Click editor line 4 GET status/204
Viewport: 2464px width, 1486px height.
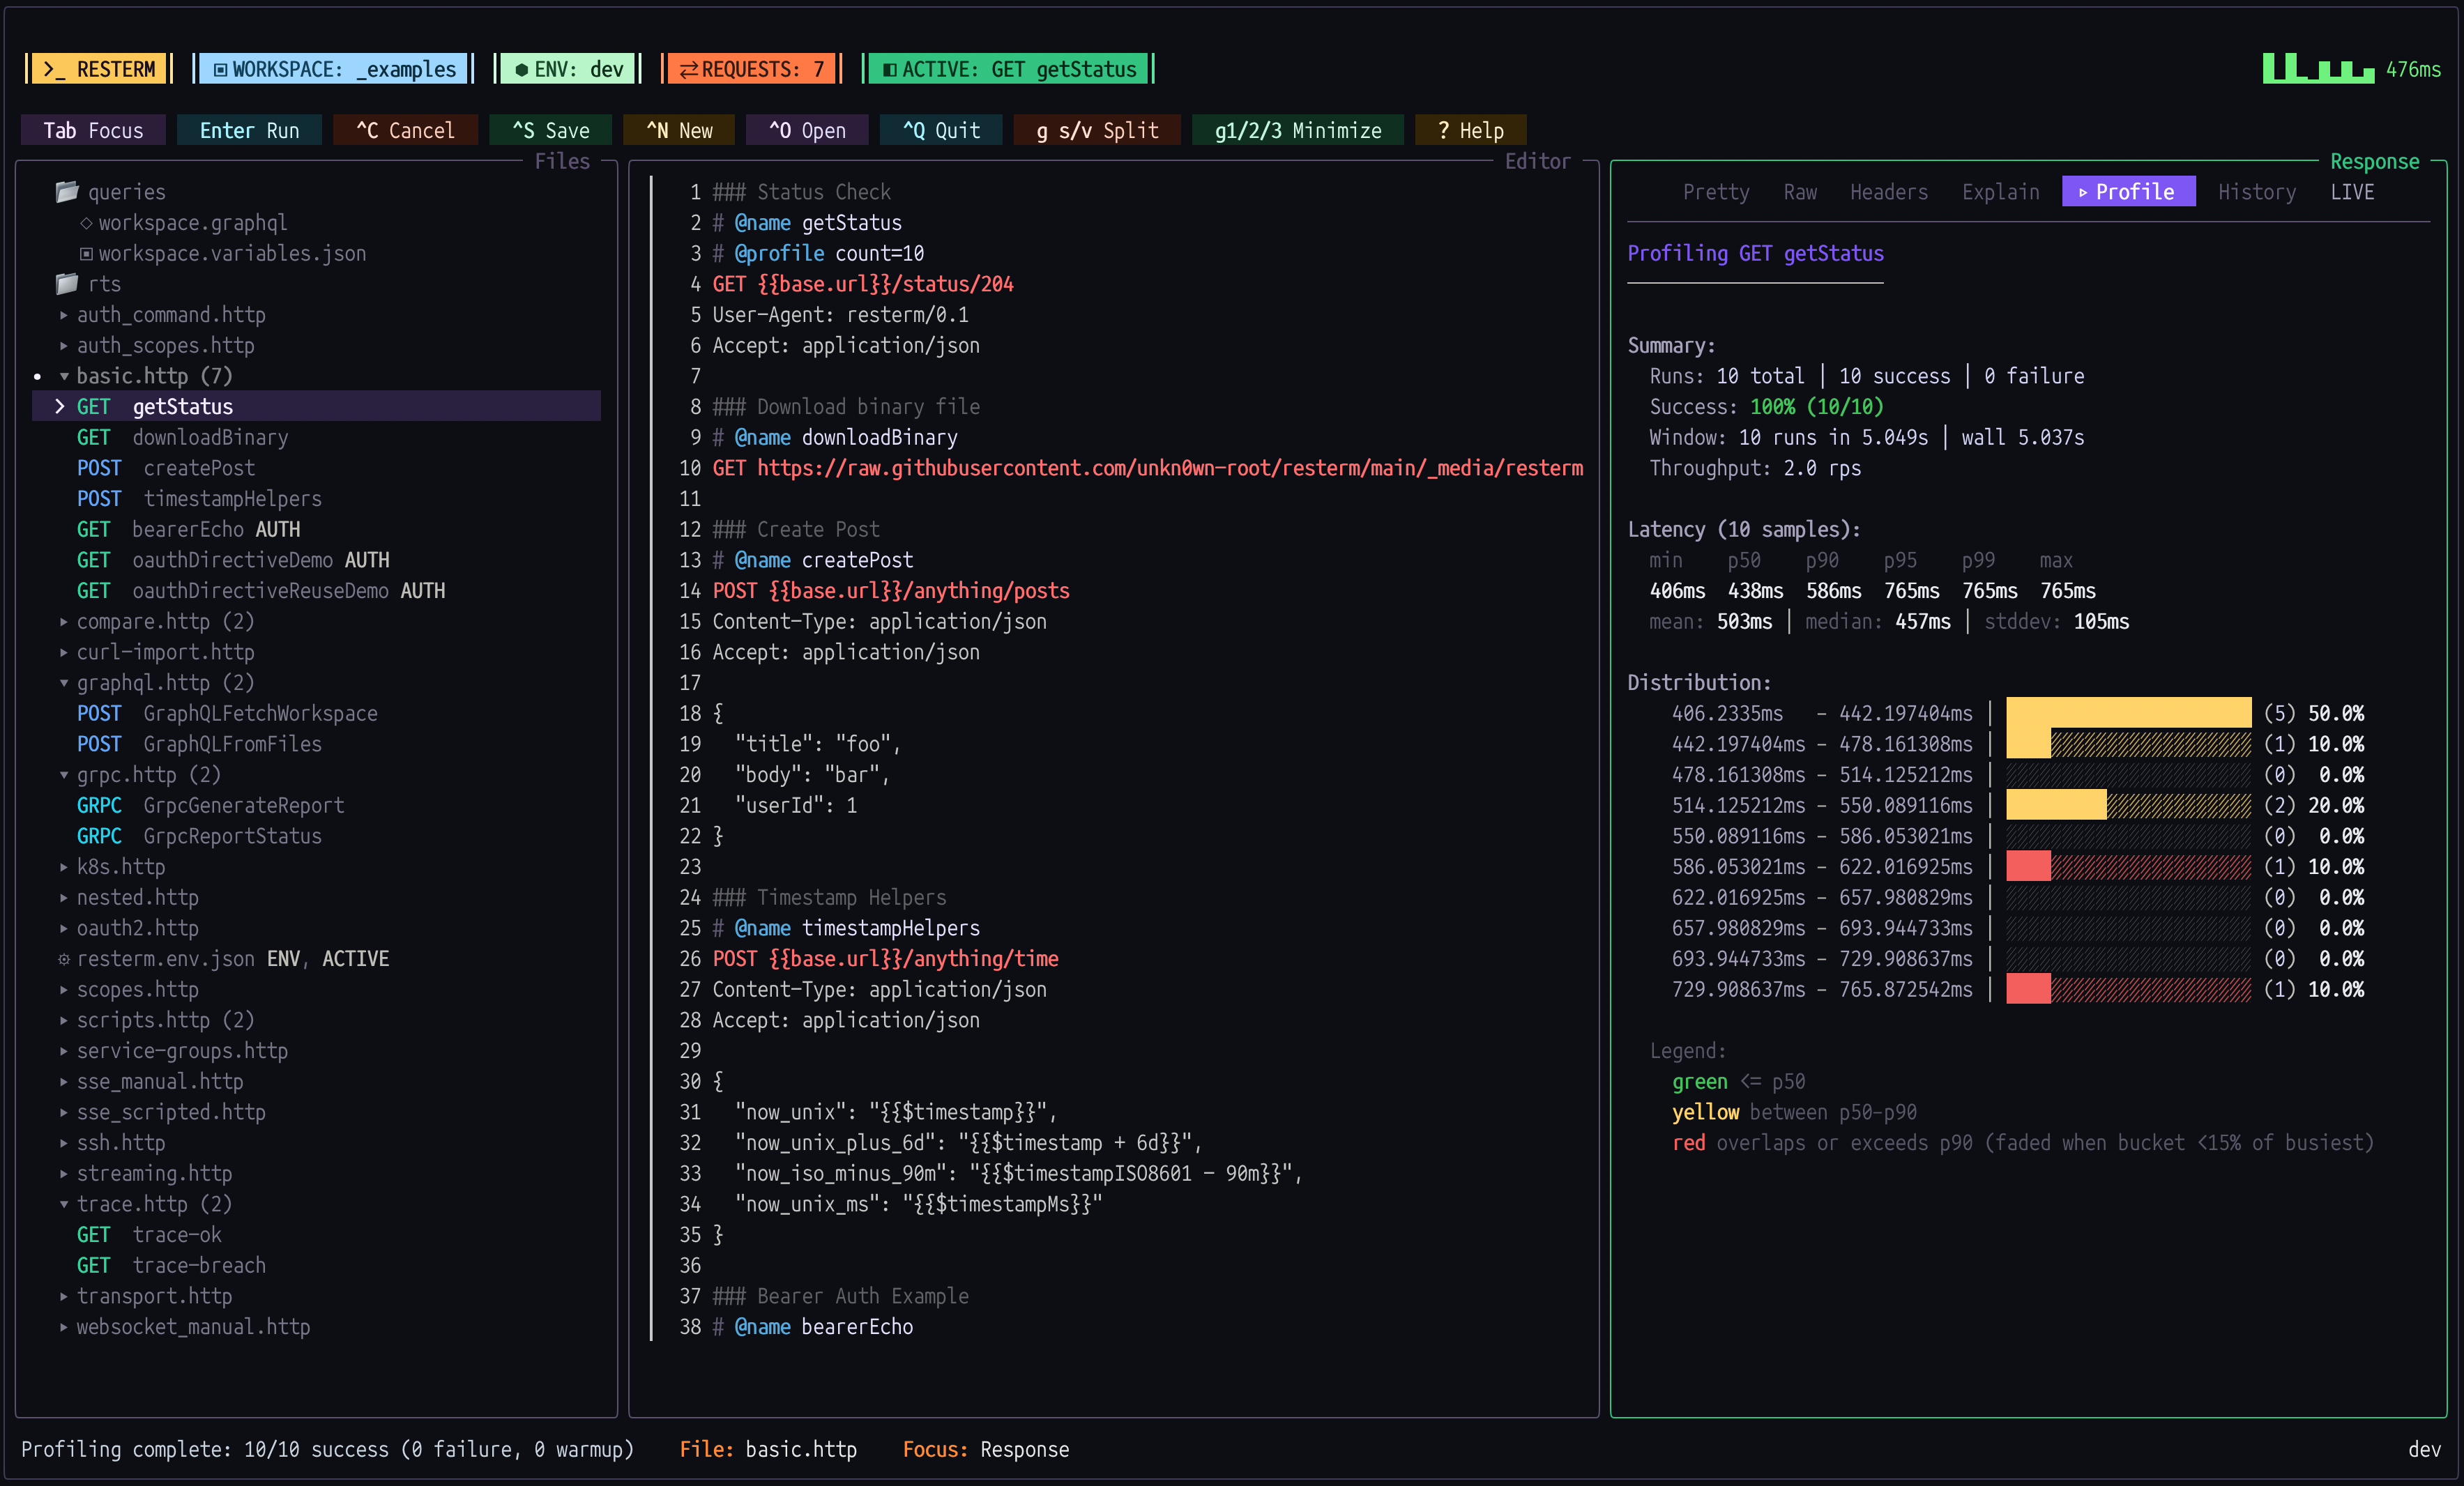[863, 284]
